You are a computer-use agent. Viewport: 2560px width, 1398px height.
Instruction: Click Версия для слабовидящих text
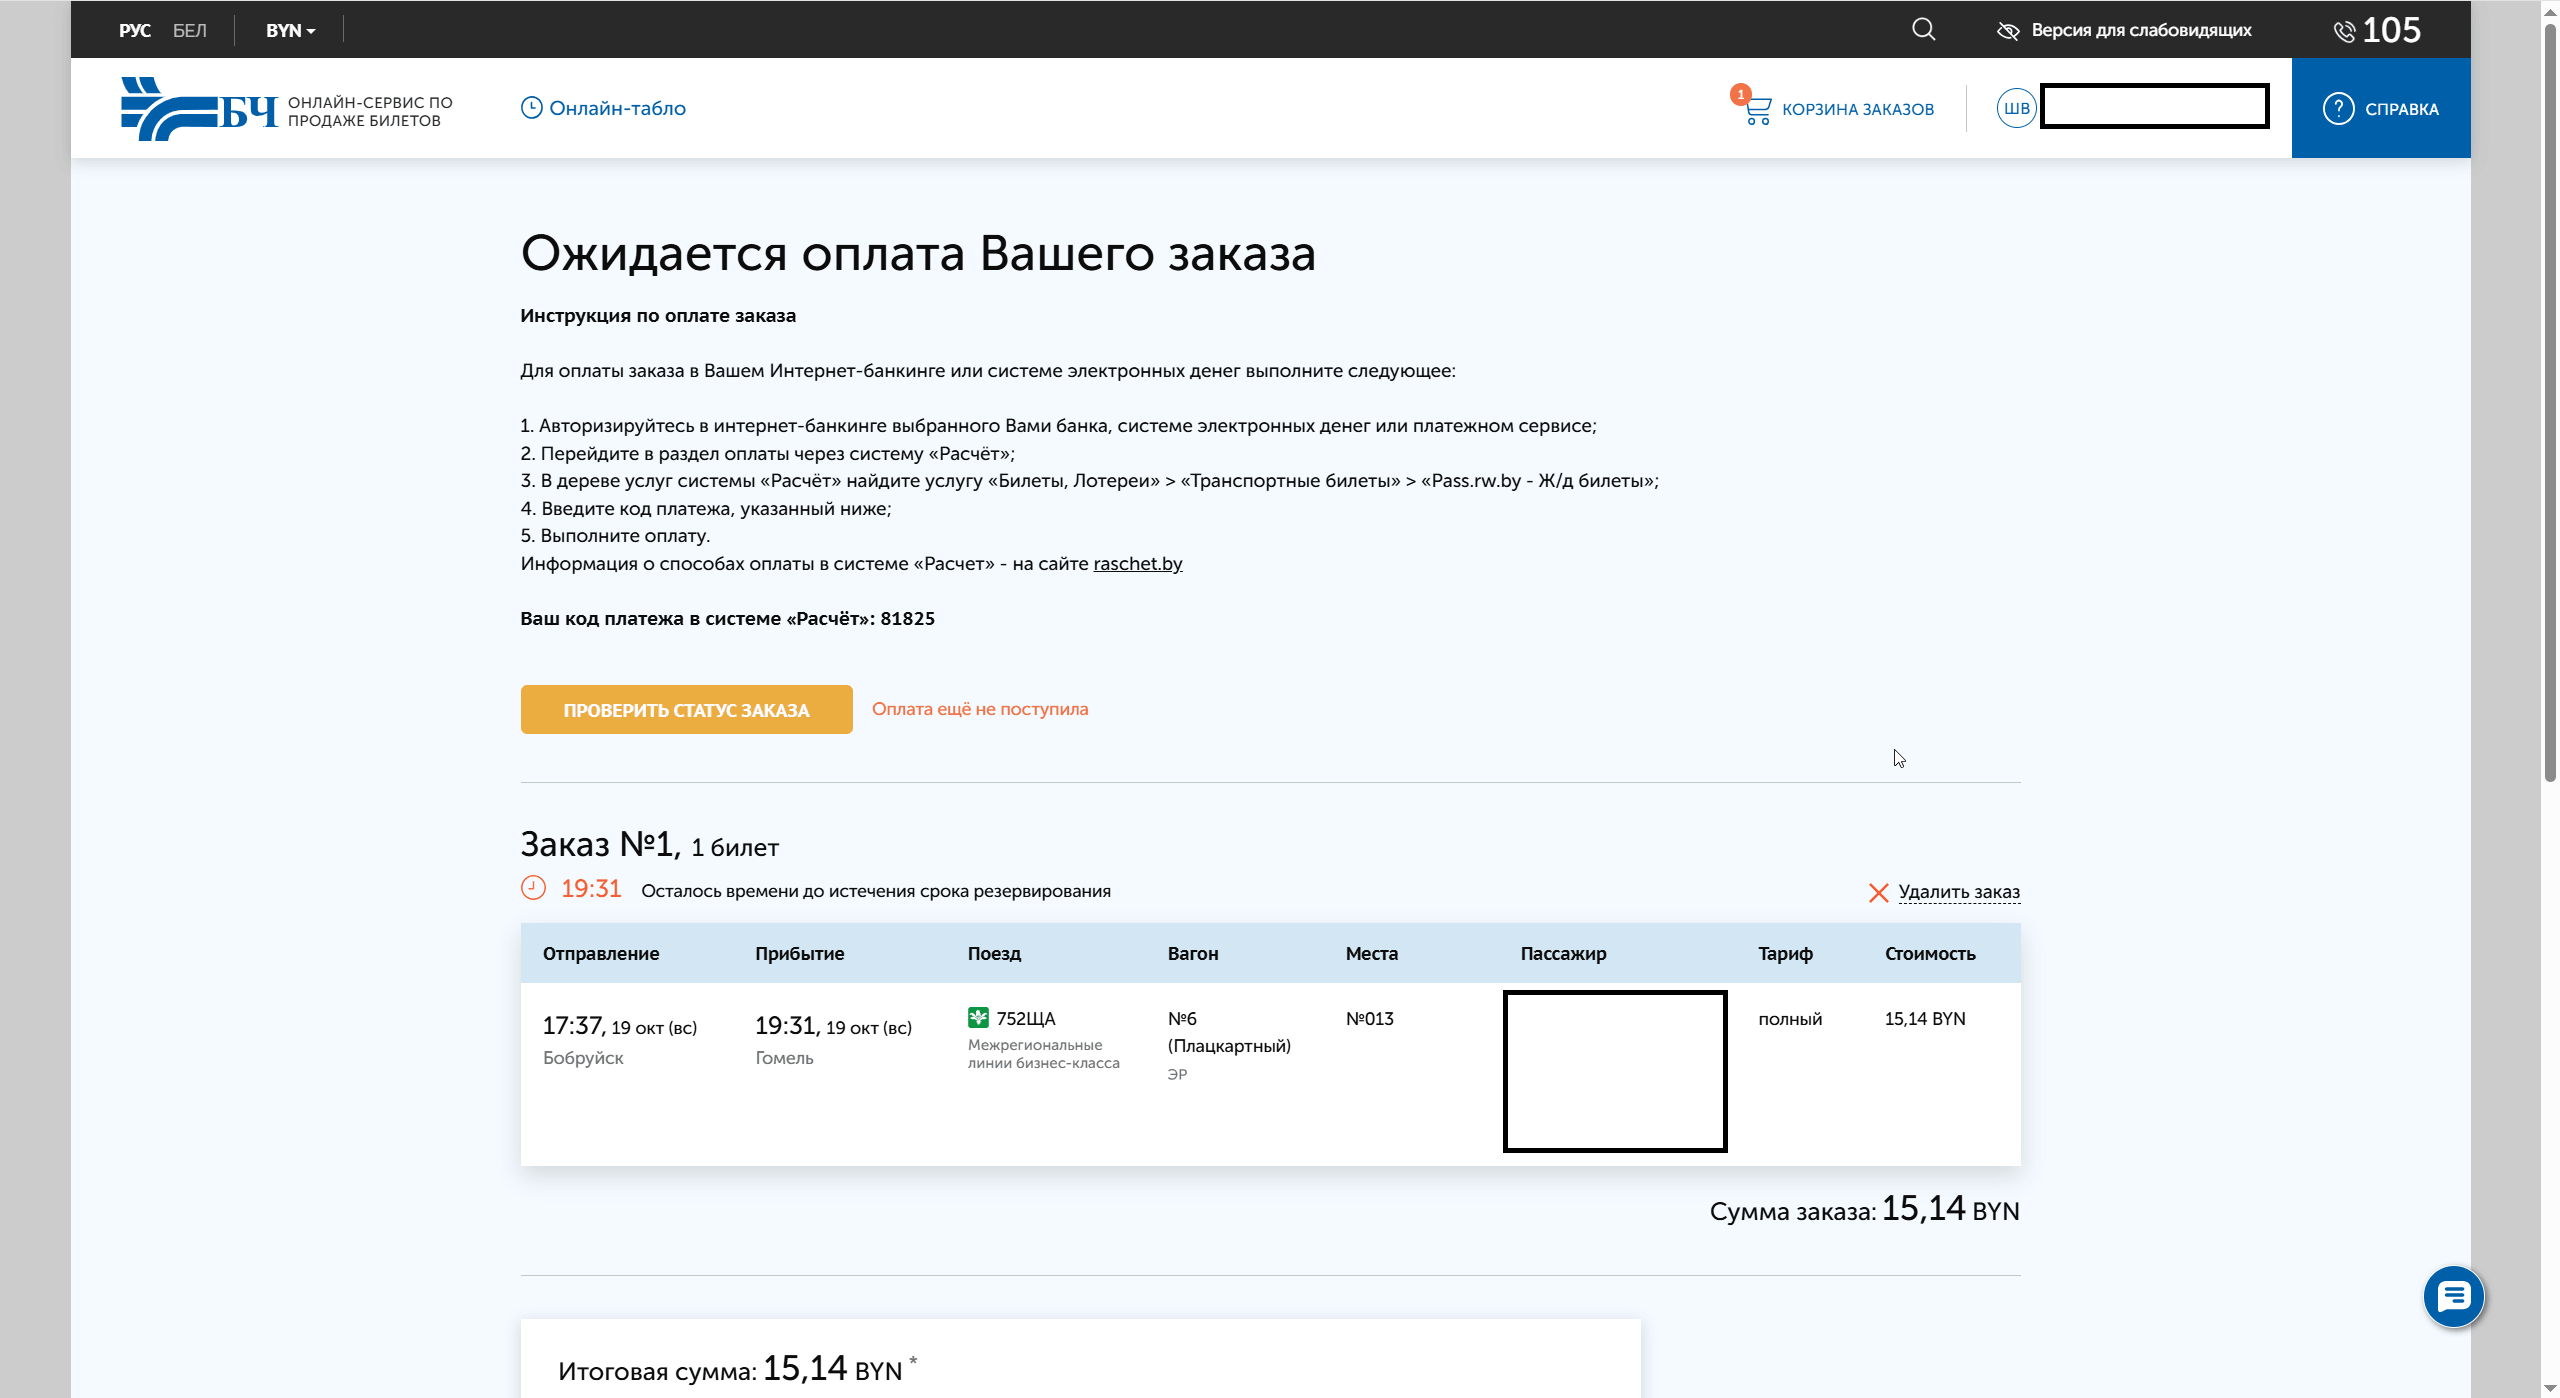(2141, 30)
